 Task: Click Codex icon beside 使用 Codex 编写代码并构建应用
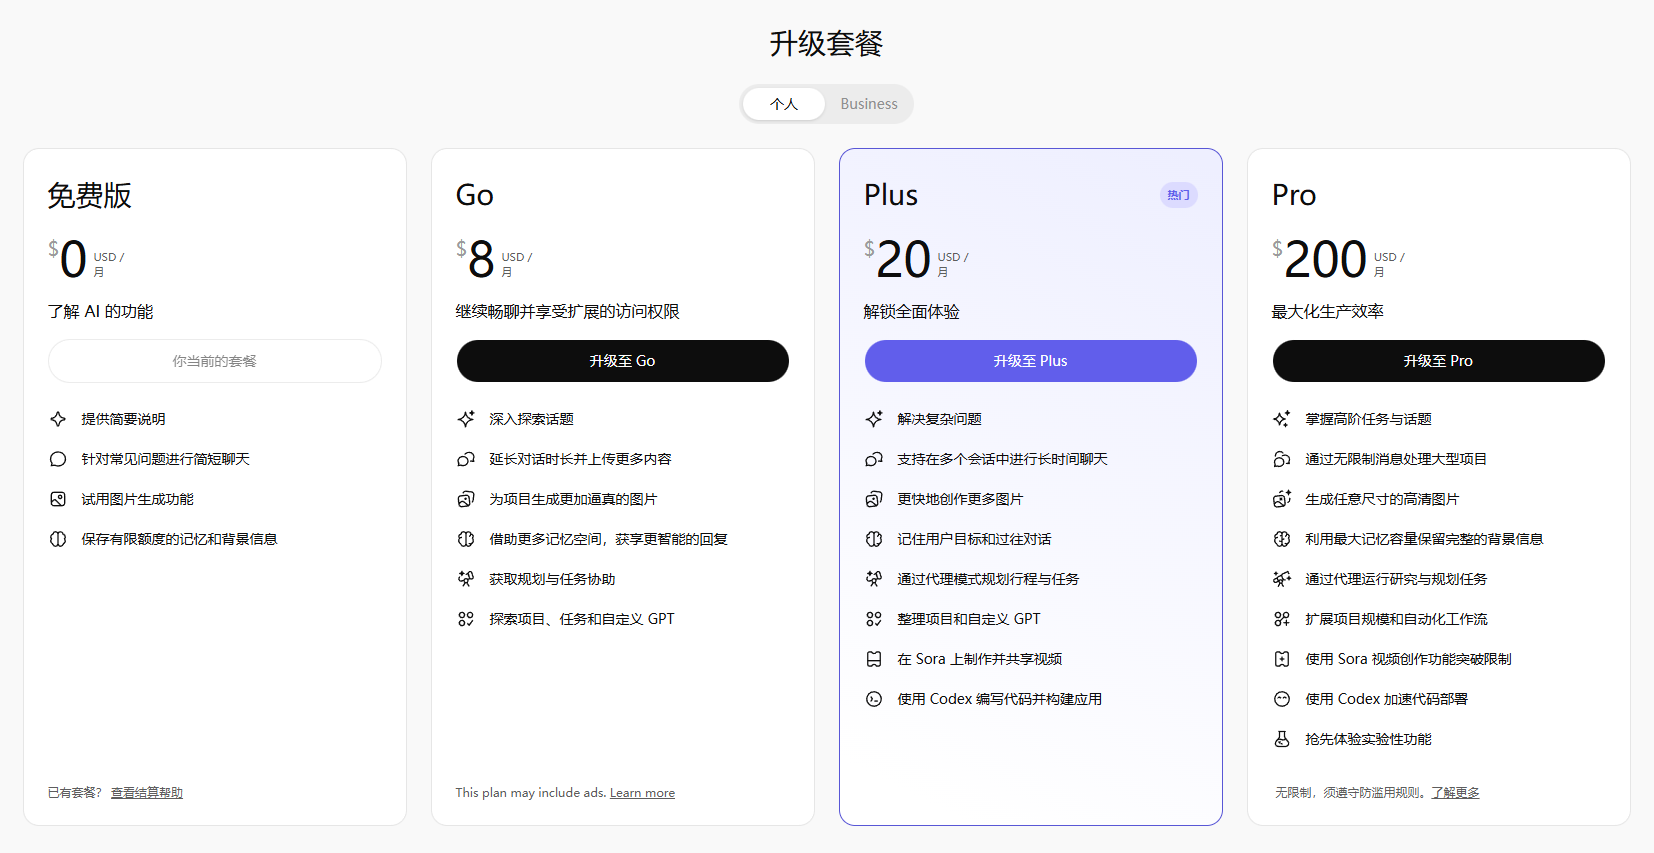point(874,699)
